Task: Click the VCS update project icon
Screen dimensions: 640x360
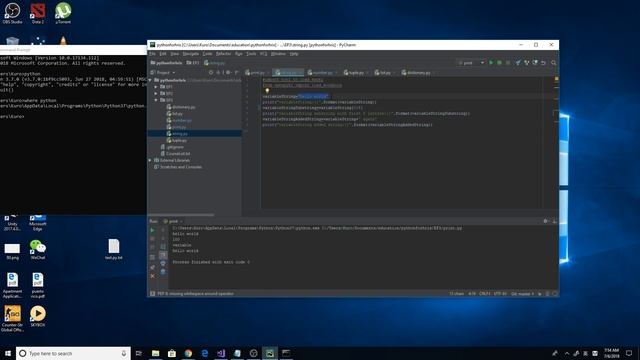Action: point(518,63)
